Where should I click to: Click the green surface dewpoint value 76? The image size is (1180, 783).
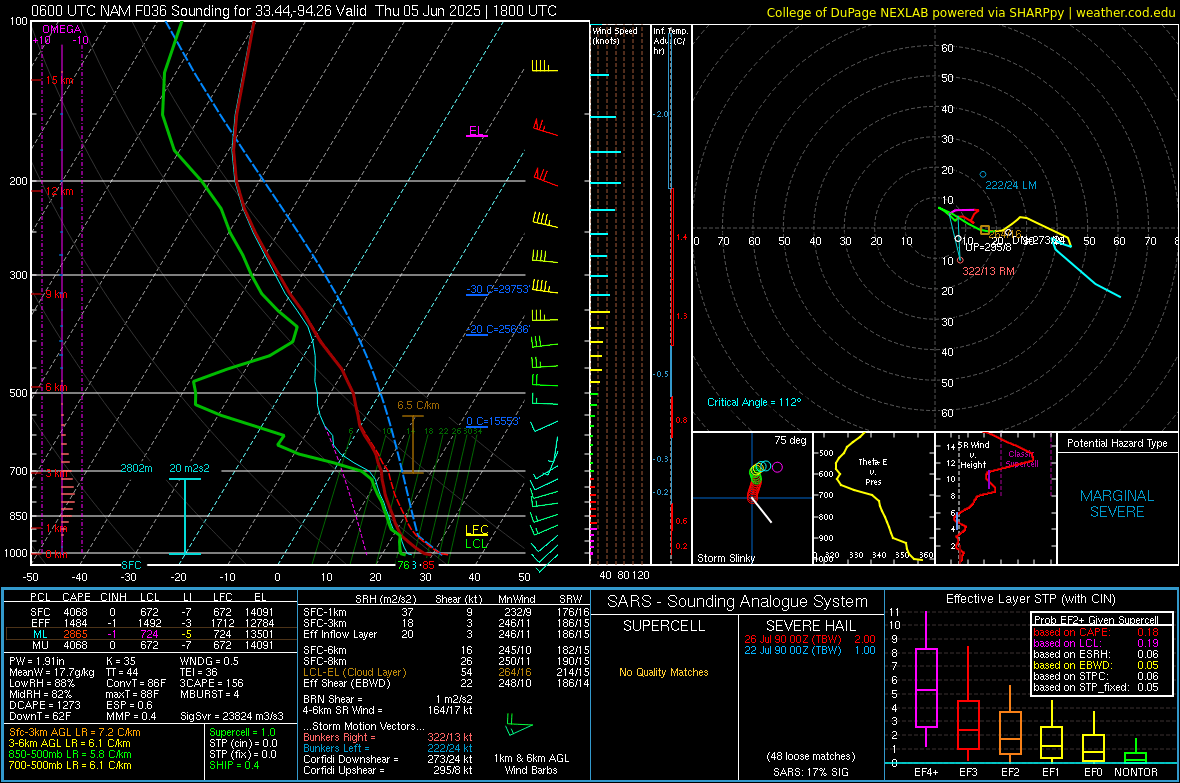(x=403, y=565)
